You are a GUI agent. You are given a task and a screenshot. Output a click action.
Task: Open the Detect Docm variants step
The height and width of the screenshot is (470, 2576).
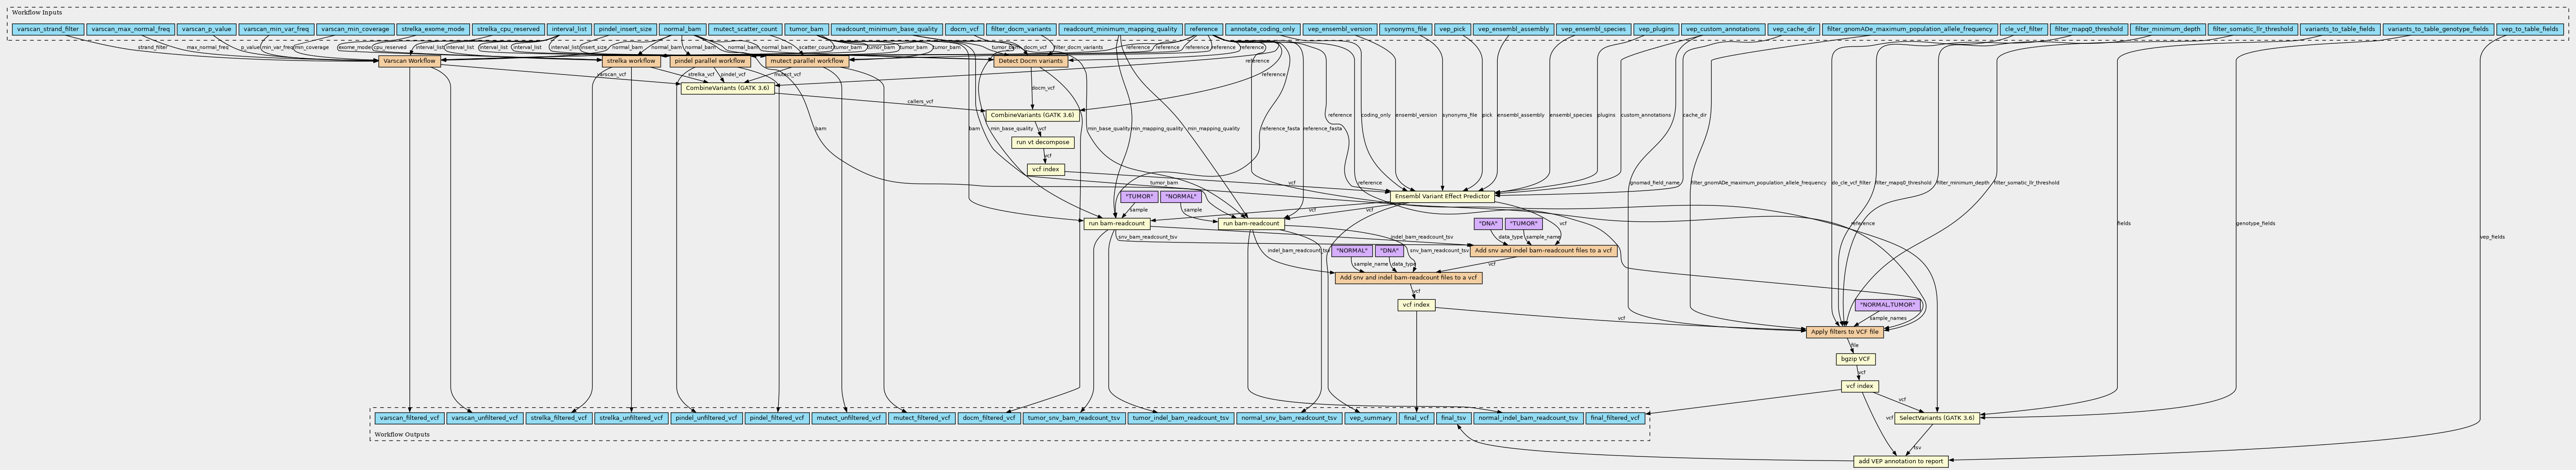pos(1030,61)
